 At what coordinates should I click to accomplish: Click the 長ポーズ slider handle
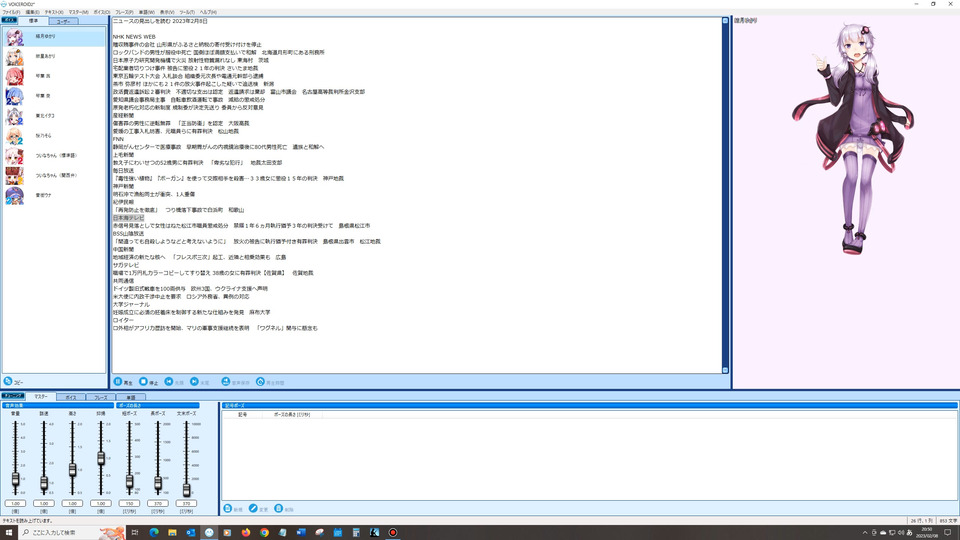(158, 483)
